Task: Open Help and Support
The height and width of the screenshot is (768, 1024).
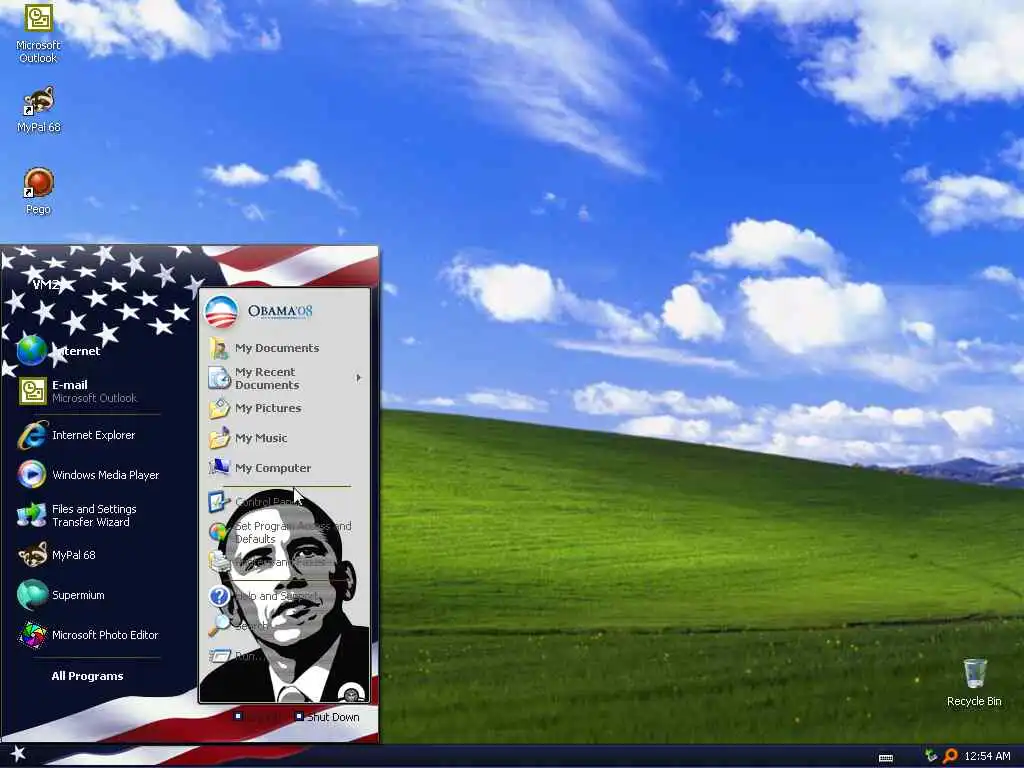Action: [x=263, y=596]
